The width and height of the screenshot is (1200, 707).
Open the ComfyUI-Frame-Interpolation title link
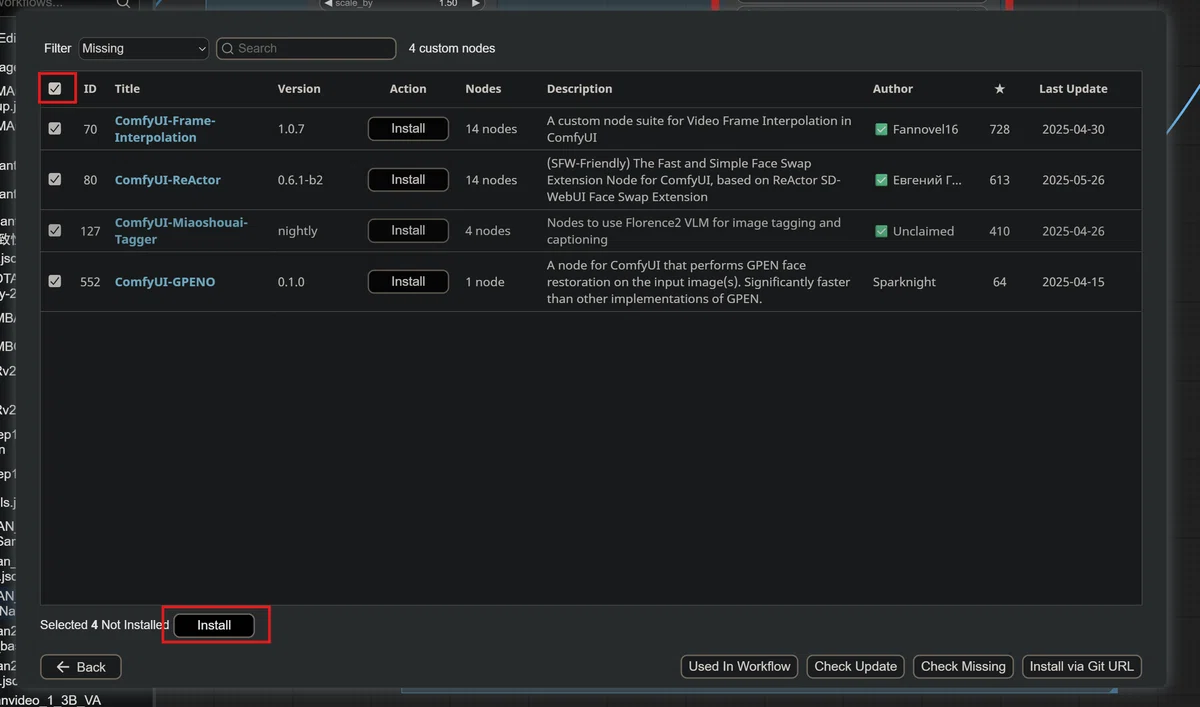(x=165, y=129)
